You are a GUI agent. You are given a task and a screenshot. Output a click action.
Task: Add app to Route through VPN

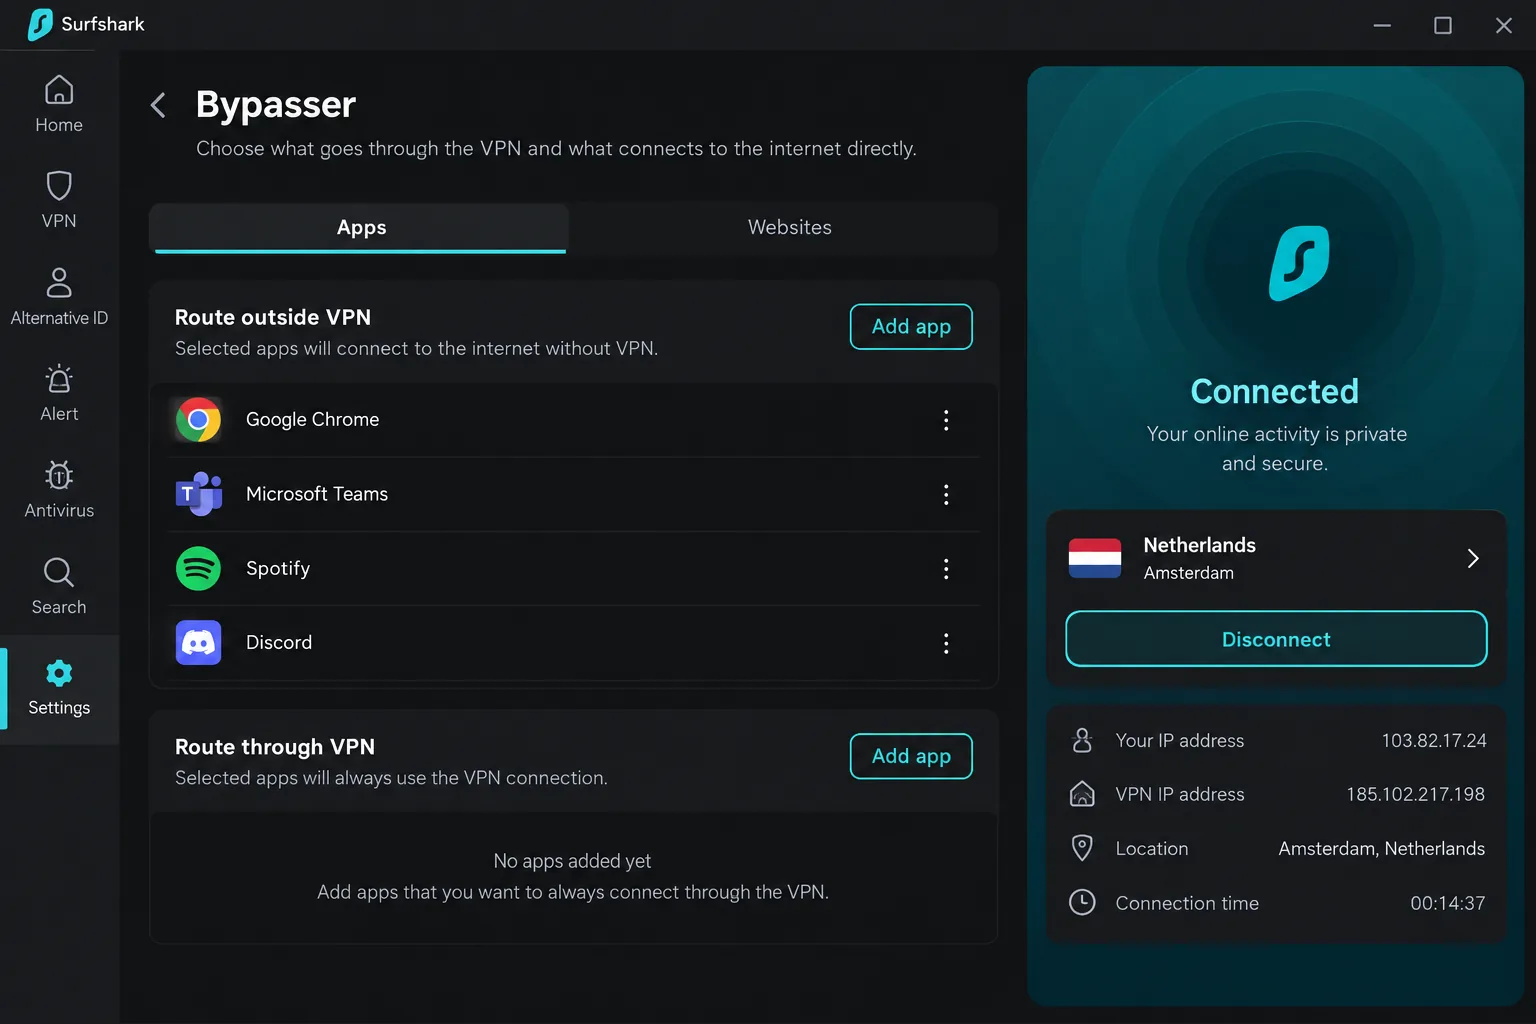coord(911,756)
